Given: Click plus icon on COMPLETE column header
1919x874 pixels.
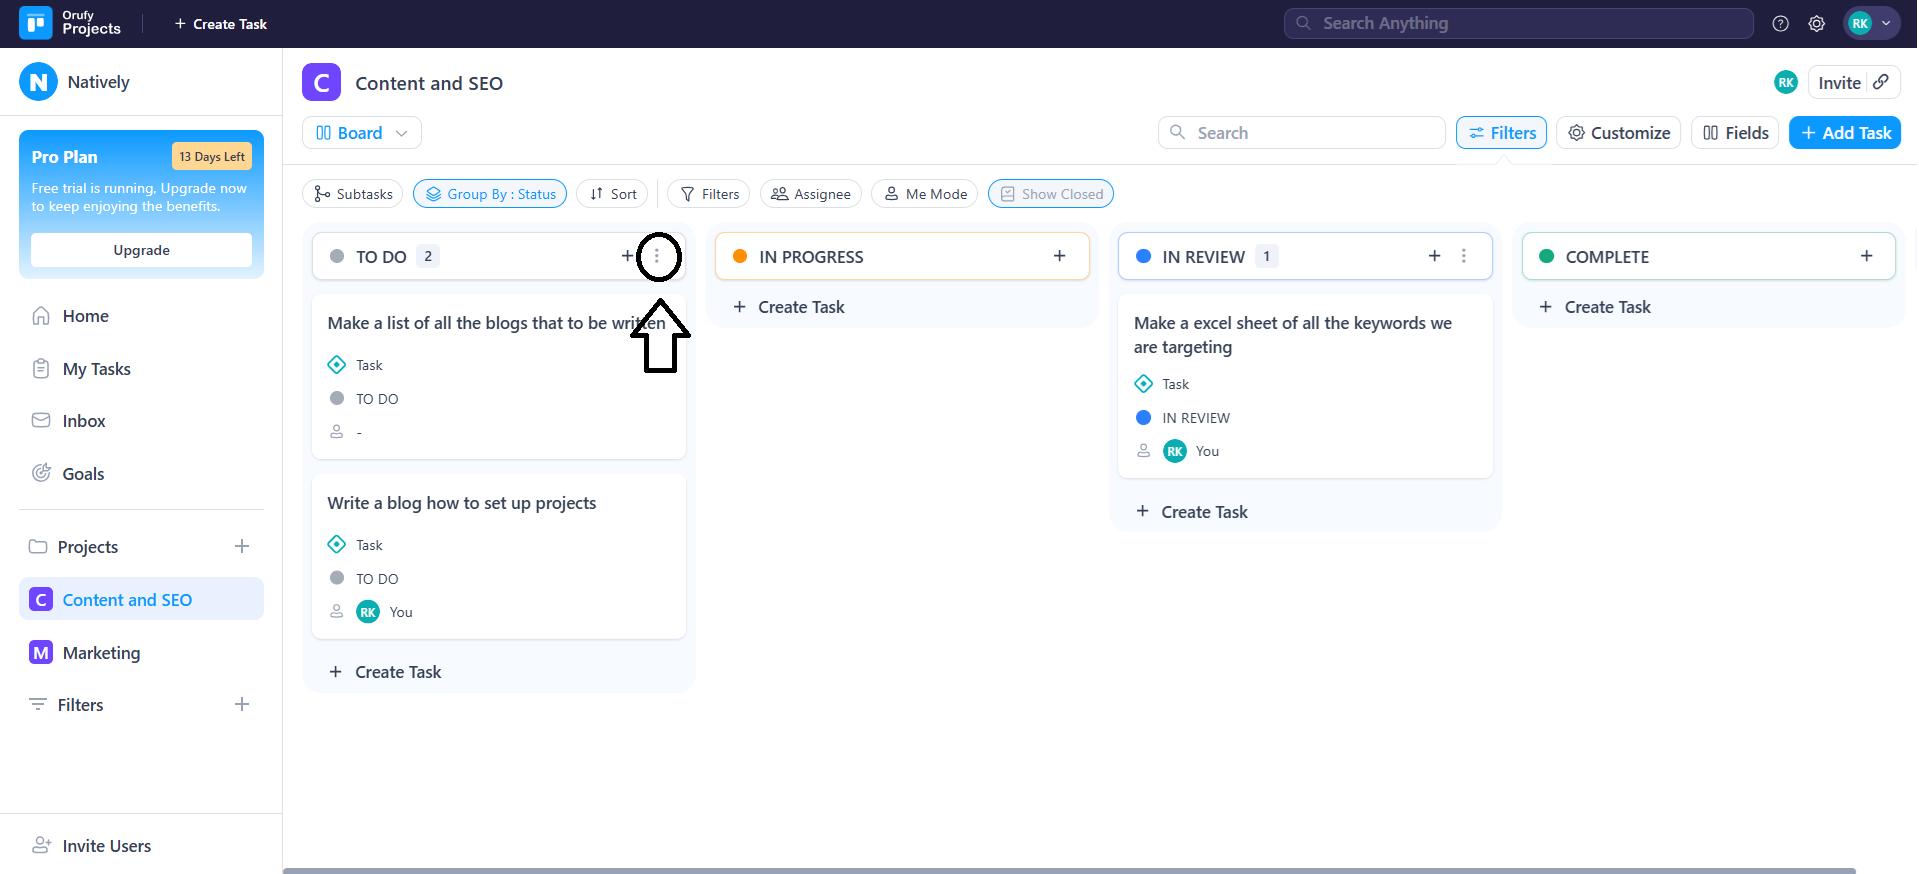Looking at the screenshot, I should click(x=1866, y=256).
